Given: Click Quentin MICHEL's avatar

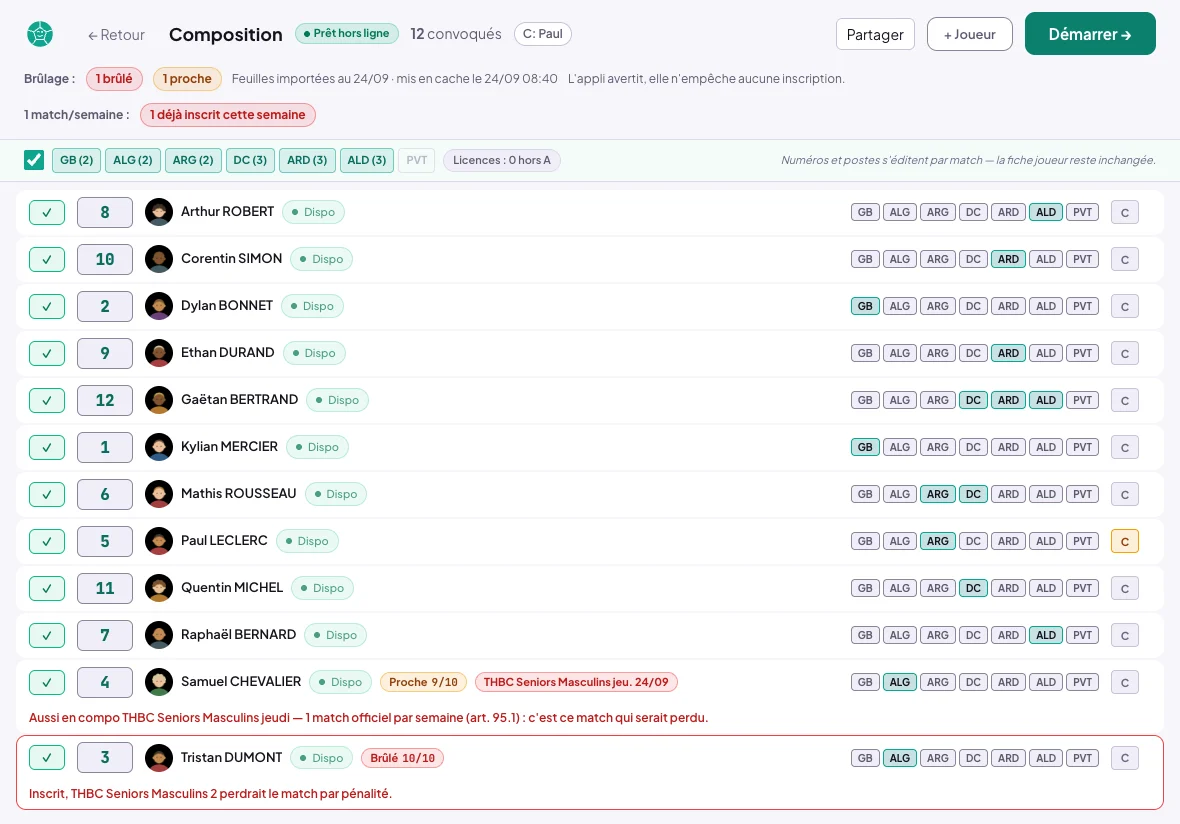Looking at the screenshot, I should click(x=159, y=588).
